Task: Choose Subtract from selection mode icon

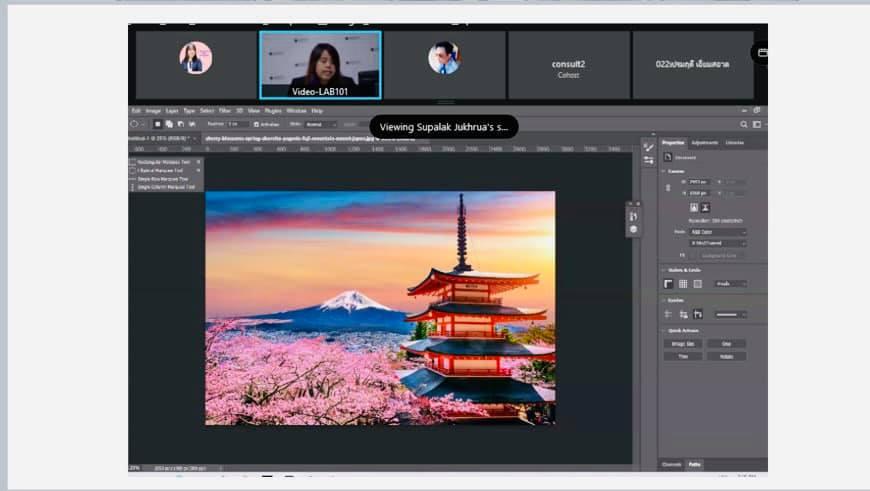Action: coord(181,124)
